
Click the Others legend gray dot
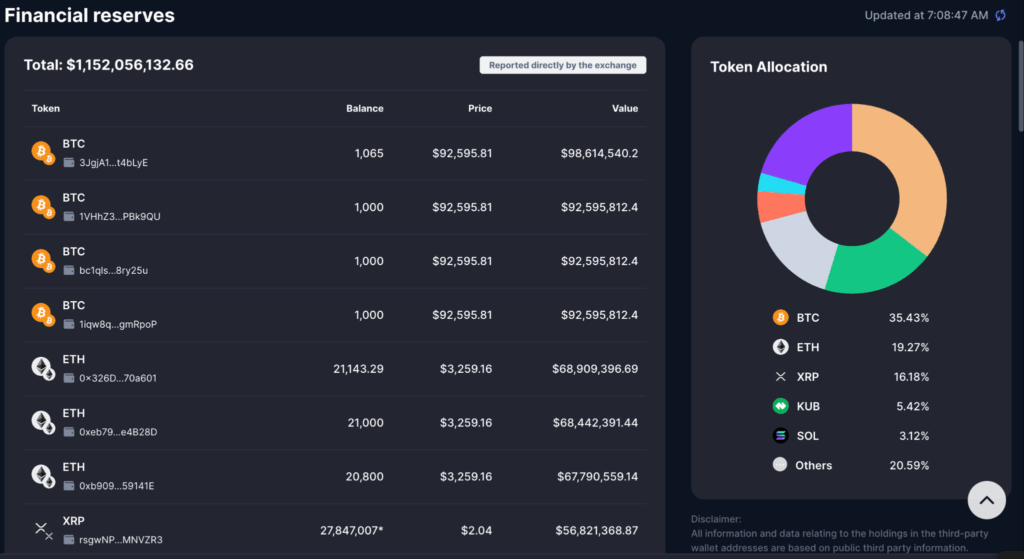point(780,465)
